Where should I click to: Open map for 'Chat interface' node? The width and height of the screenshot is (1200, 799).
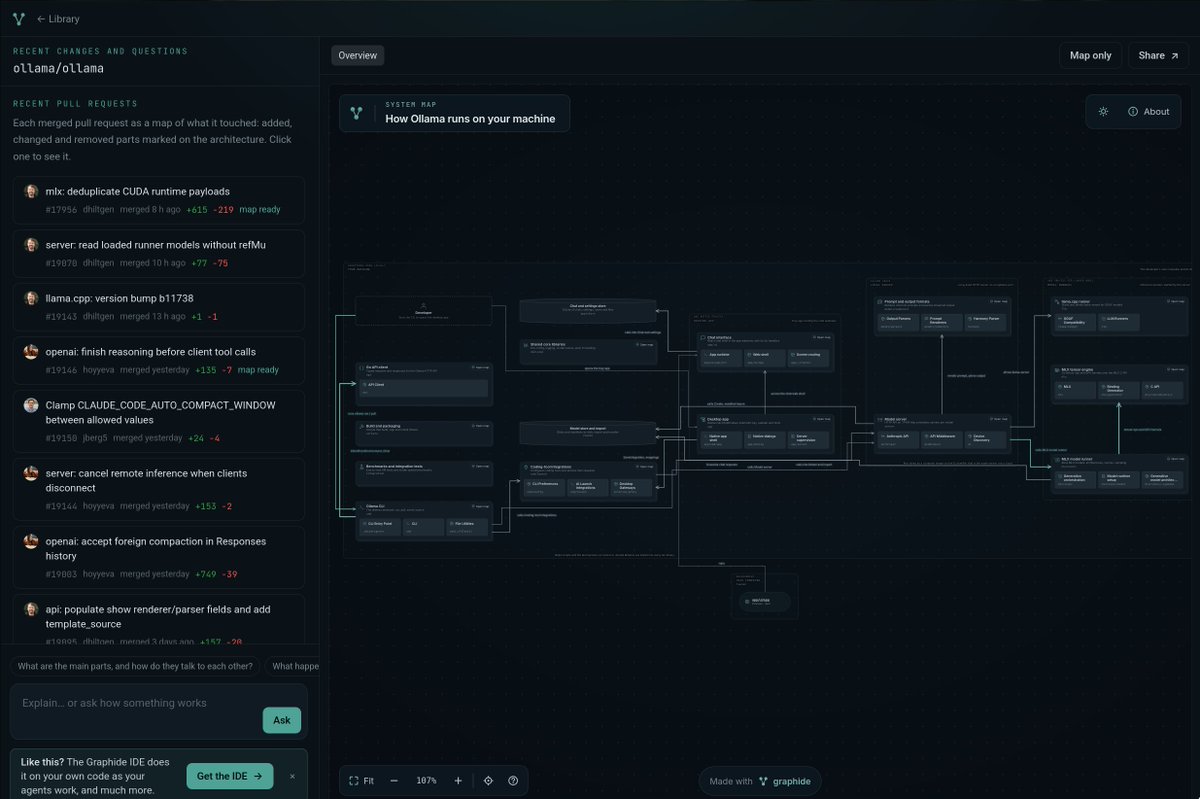(820, 337)
